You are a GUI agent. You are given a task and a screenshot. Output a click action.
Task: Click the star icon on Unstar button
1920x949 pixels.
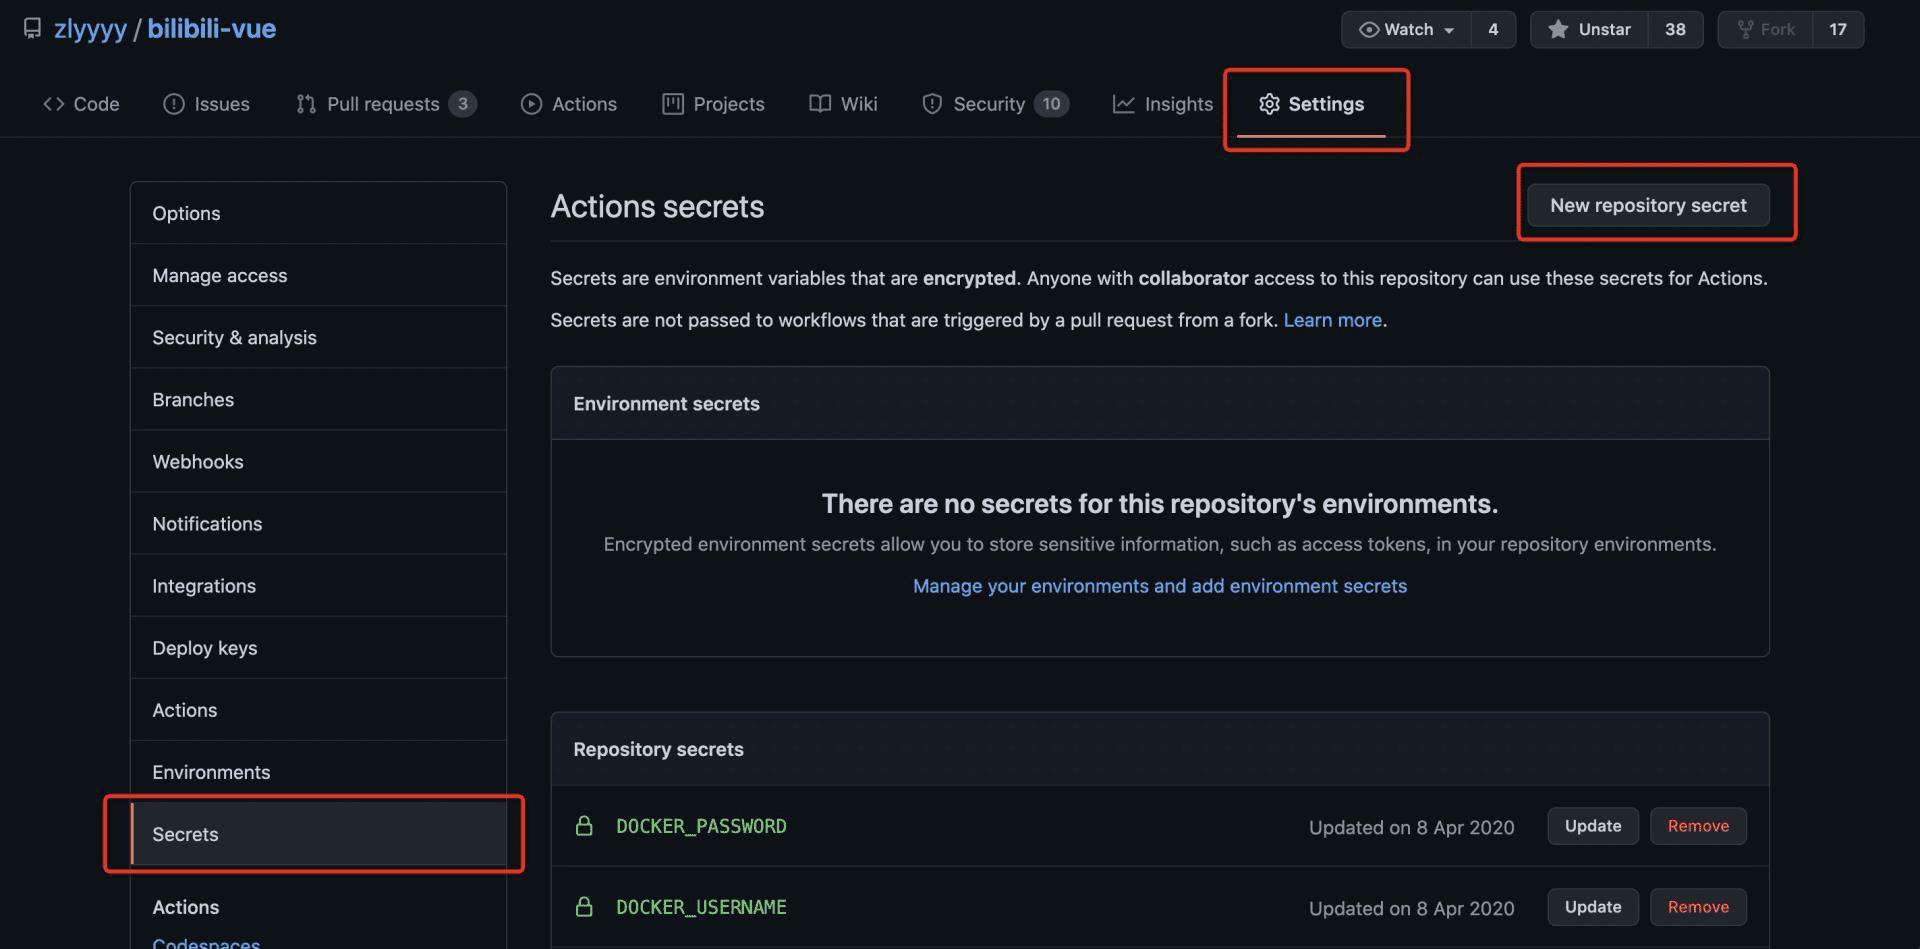(x=1558, y=30)
